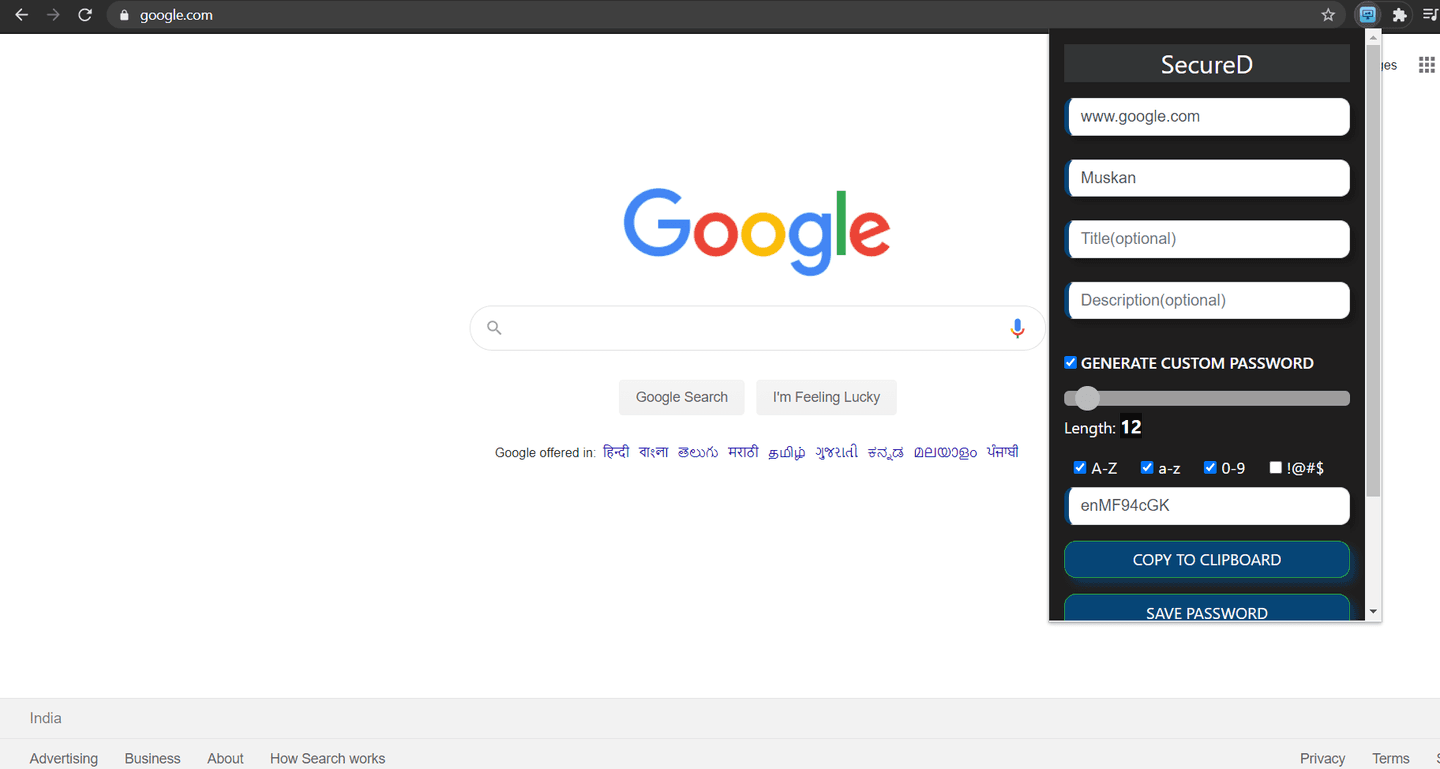Open the Terms footer link
This screenshot has height=769, width=1440.
pos(1390,758)
